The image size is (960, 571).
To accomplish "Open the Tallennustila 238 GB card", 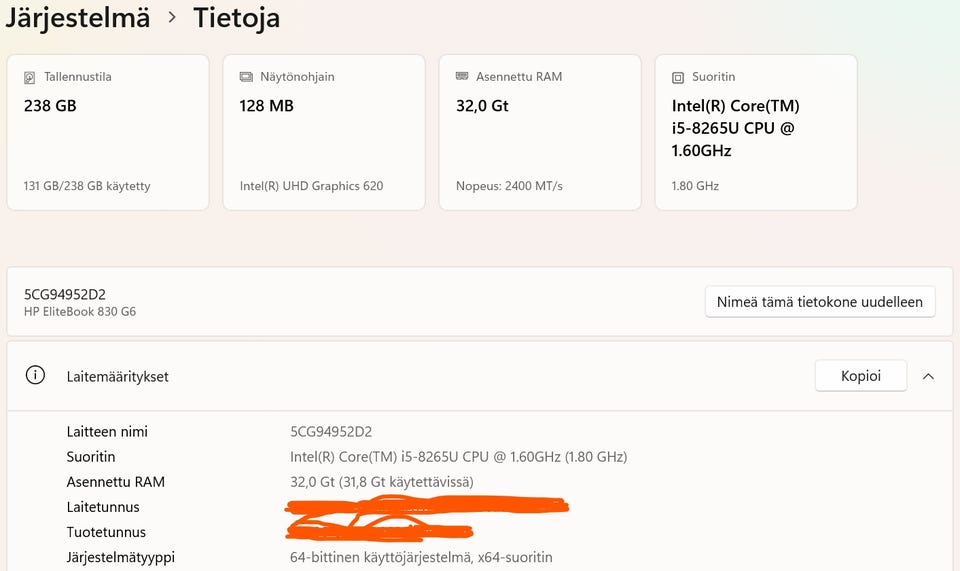I will coord(108,132).
